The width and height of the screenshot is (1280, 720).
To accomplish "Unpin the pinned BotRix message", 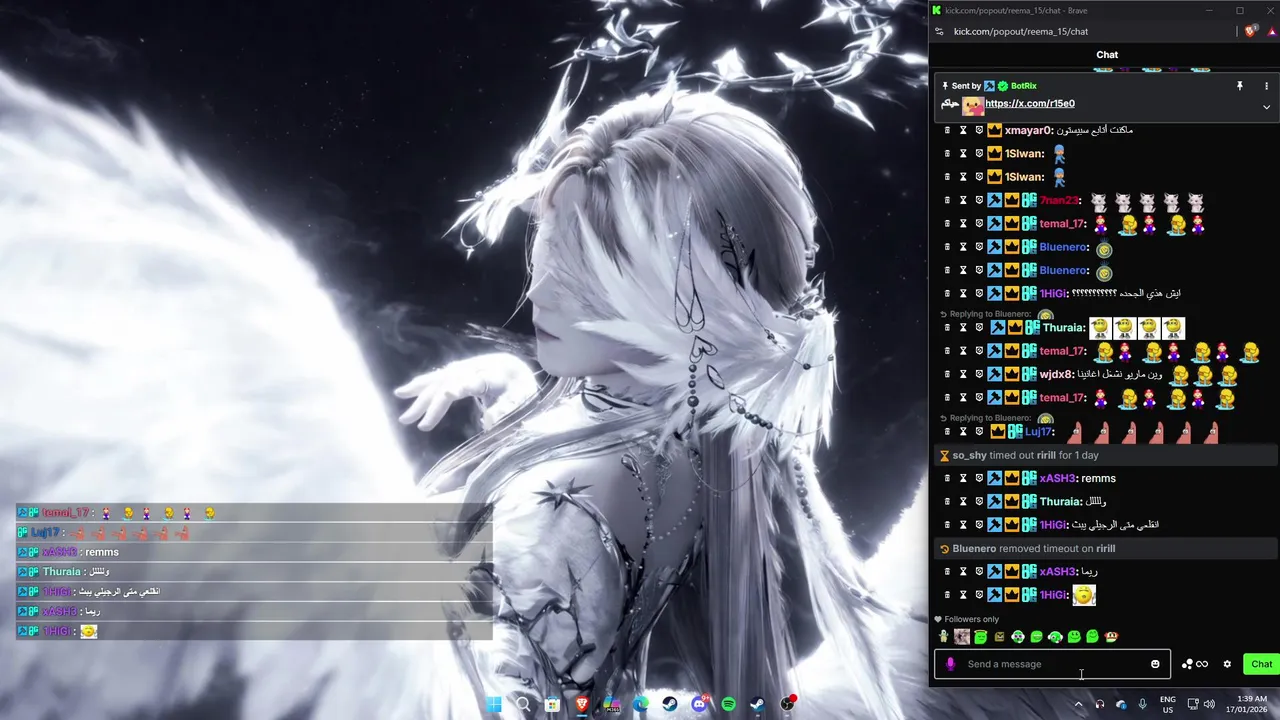I will click(x=1239, y=86).
